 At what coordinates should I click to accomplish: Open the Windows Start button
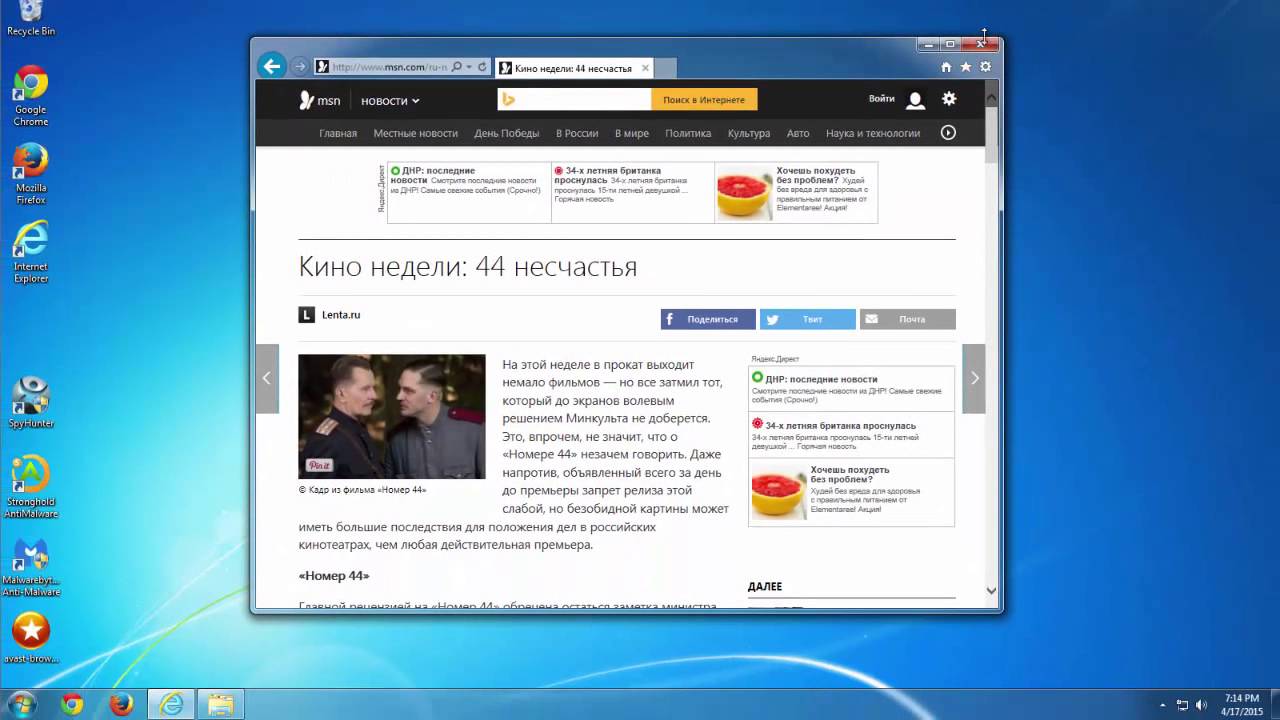coord(21,704)
